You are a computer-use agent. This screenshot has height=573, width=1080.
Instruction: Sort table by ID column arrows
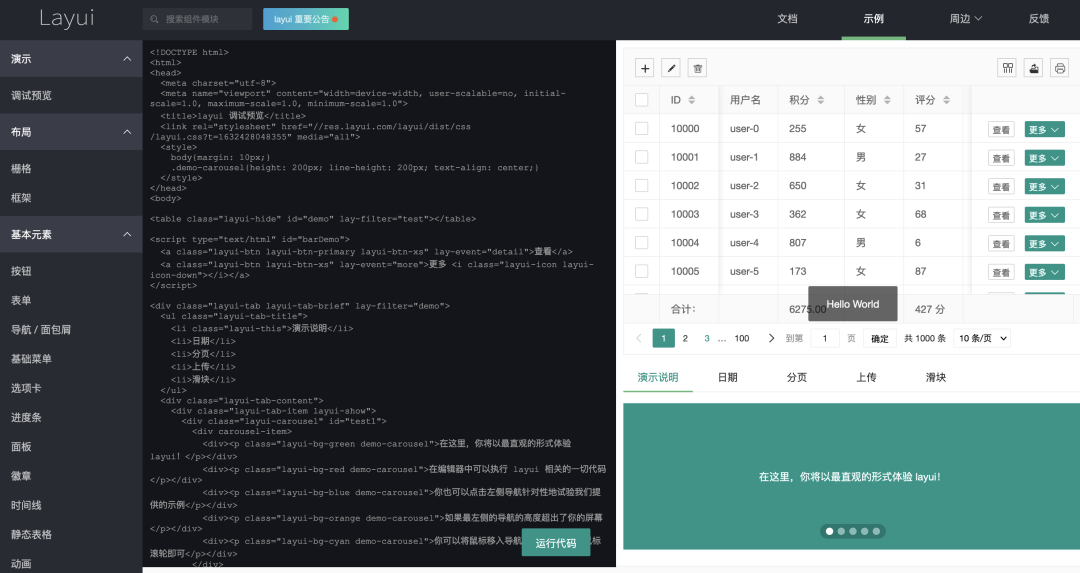click(692, 100)
